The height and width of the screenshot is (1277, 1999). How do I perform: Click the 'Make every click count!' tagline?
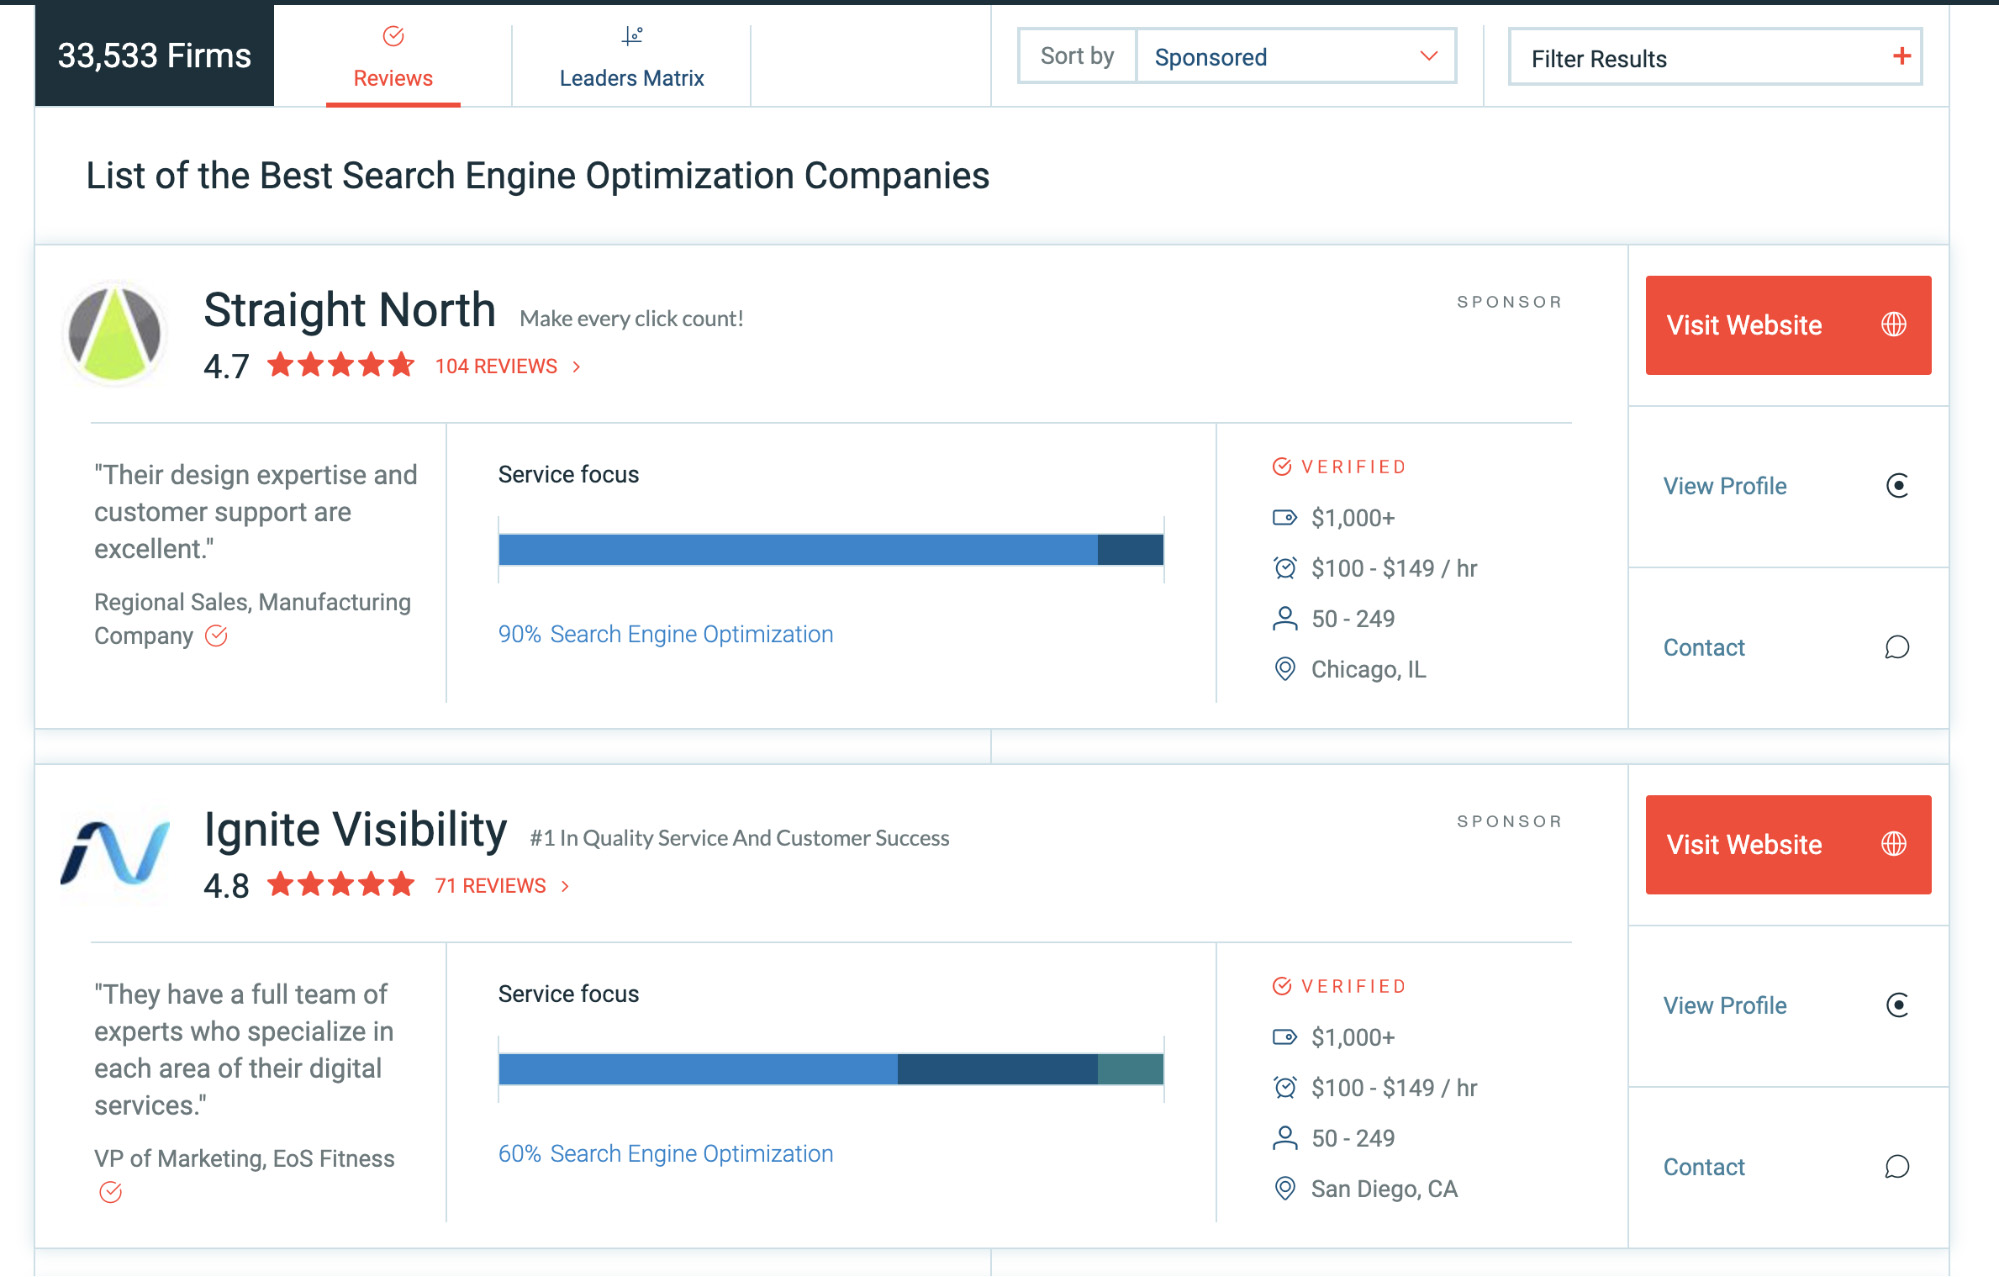tap(631, 318)
